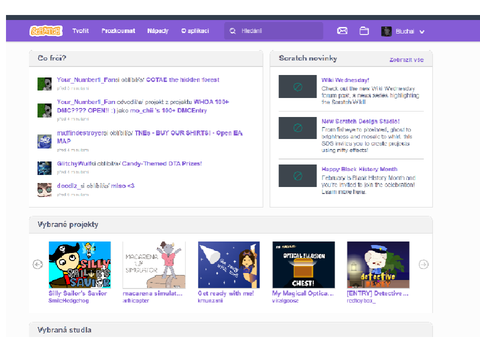Click the Zobrazit vše link

(407, 60)
